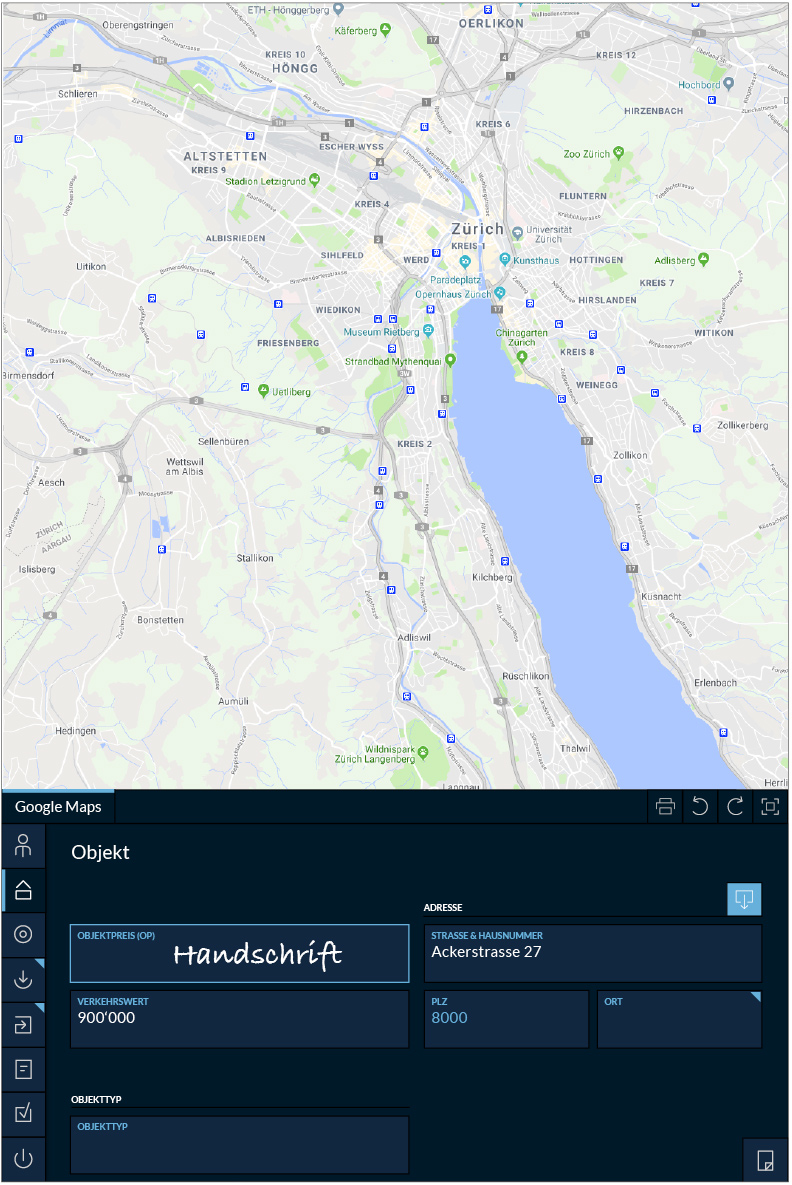This screenshot has width=792, height=1185.
Task: Click the power icon in sidebar
Action: pos(24,1160)
